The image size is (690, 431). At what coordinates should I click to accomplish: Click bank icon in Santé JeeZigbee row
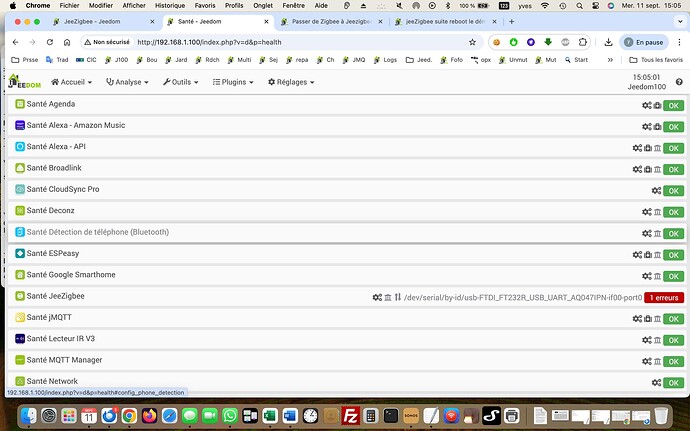tap(388, 298)
